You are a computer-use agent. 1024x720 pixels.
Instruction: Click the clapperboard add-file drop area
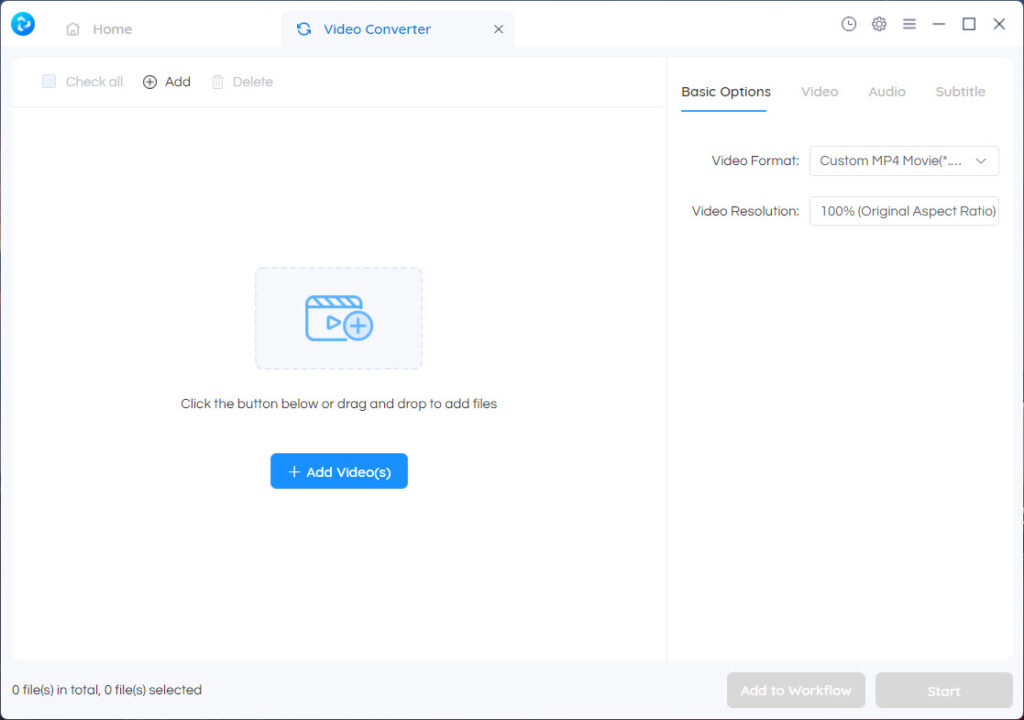coord(338,318)
